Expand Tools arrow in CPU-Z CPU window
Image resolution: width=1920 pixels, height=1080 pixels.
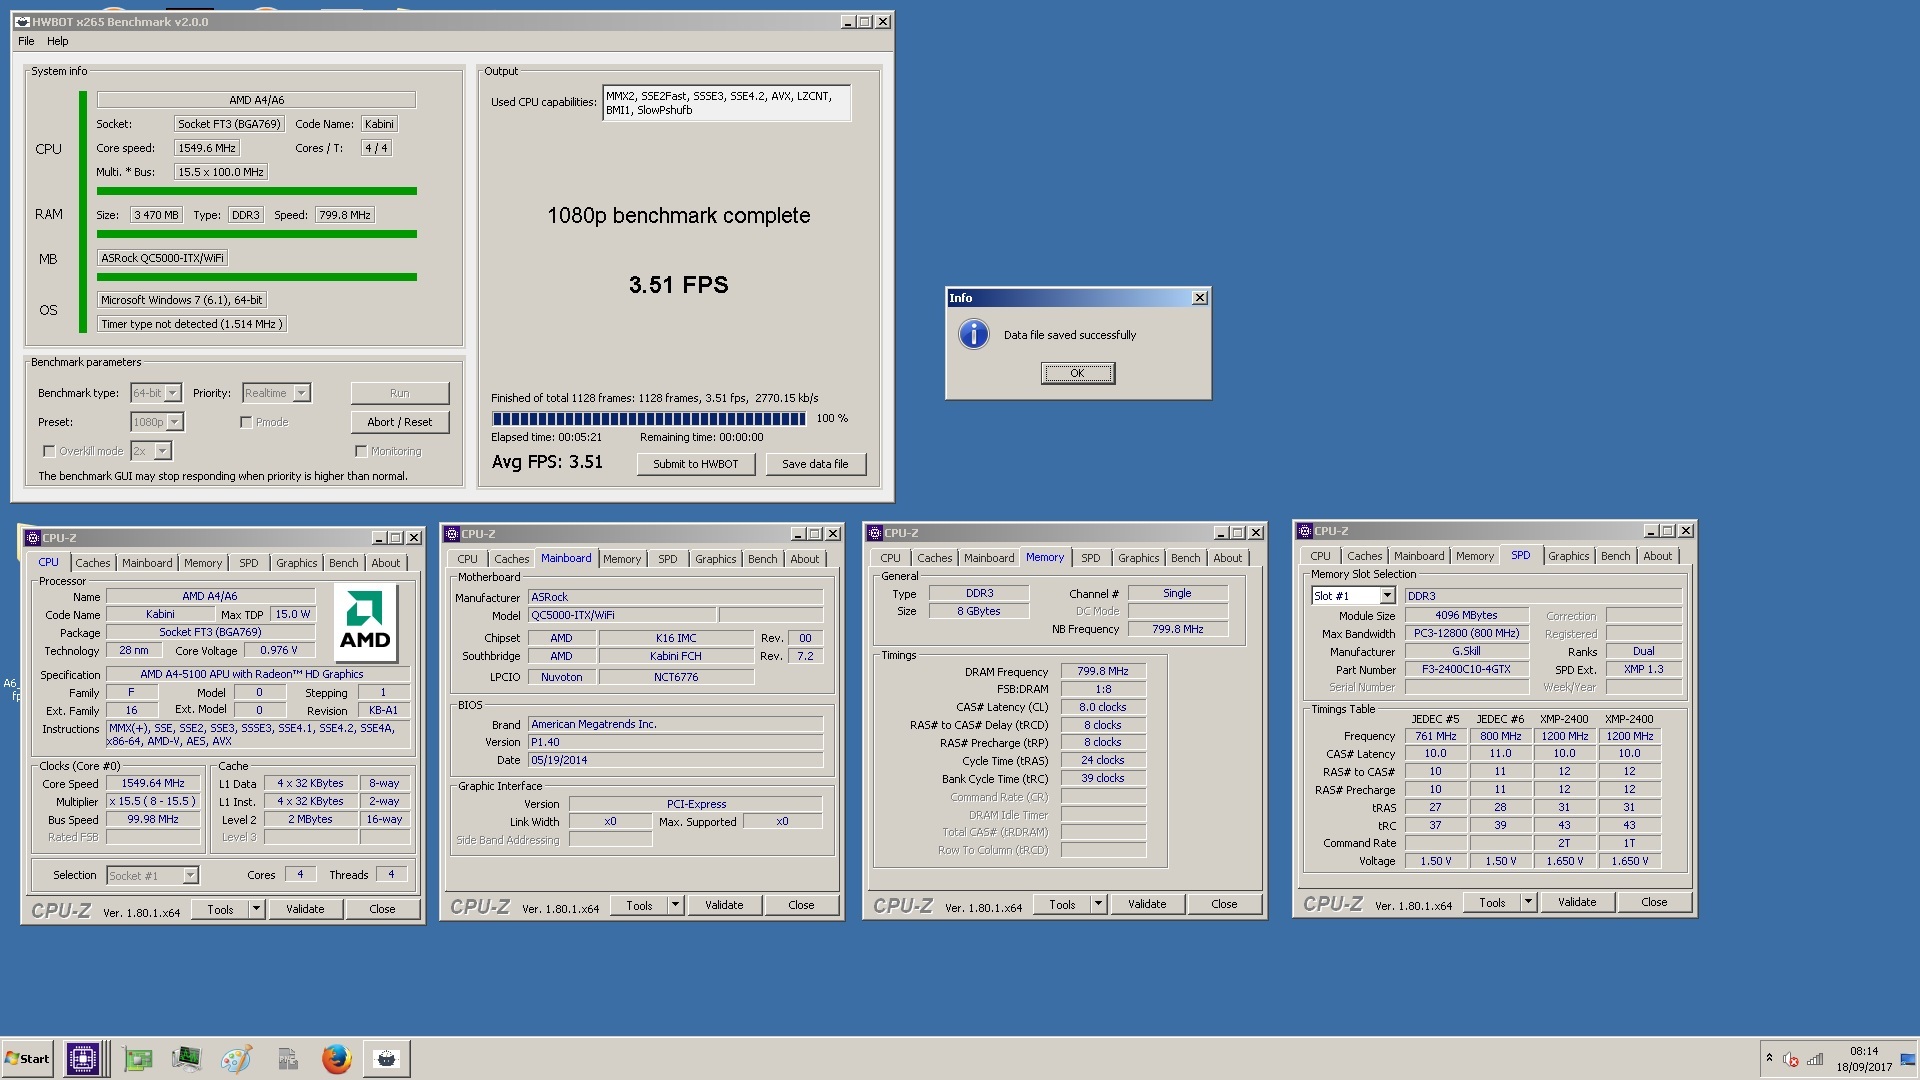pos(256,909)
